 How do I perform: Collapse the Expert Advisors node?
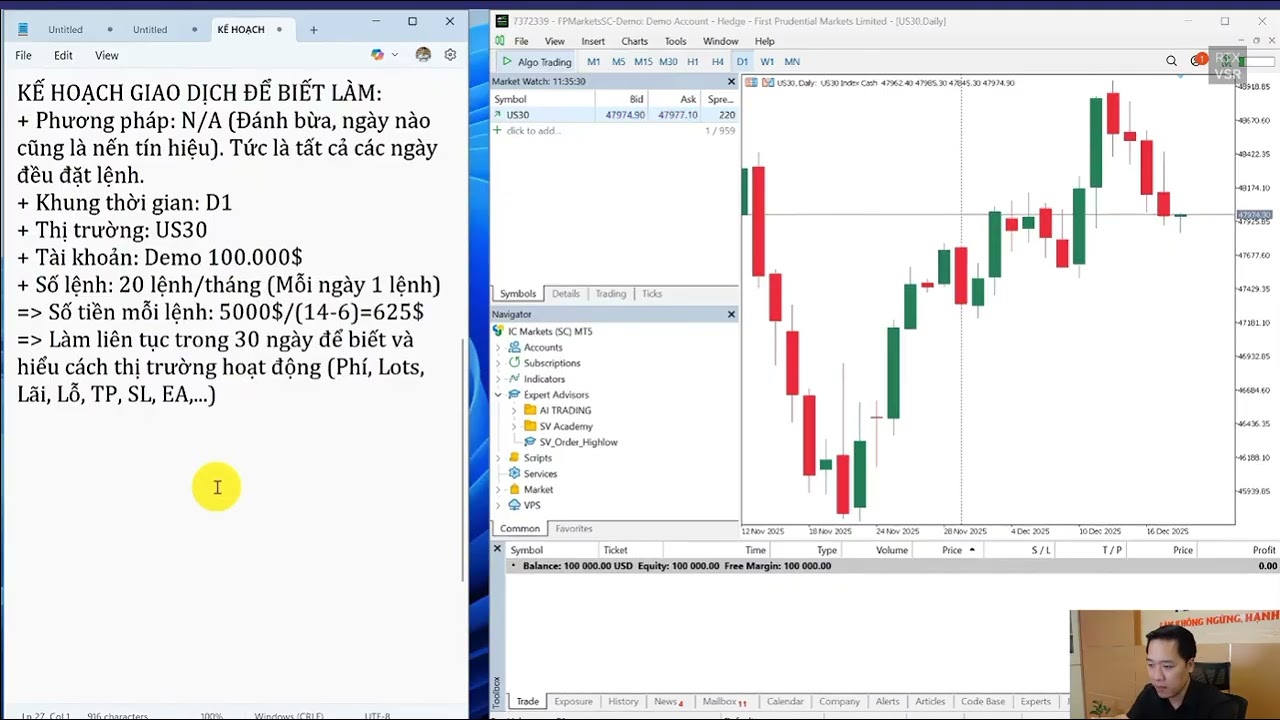coord(498,395)
